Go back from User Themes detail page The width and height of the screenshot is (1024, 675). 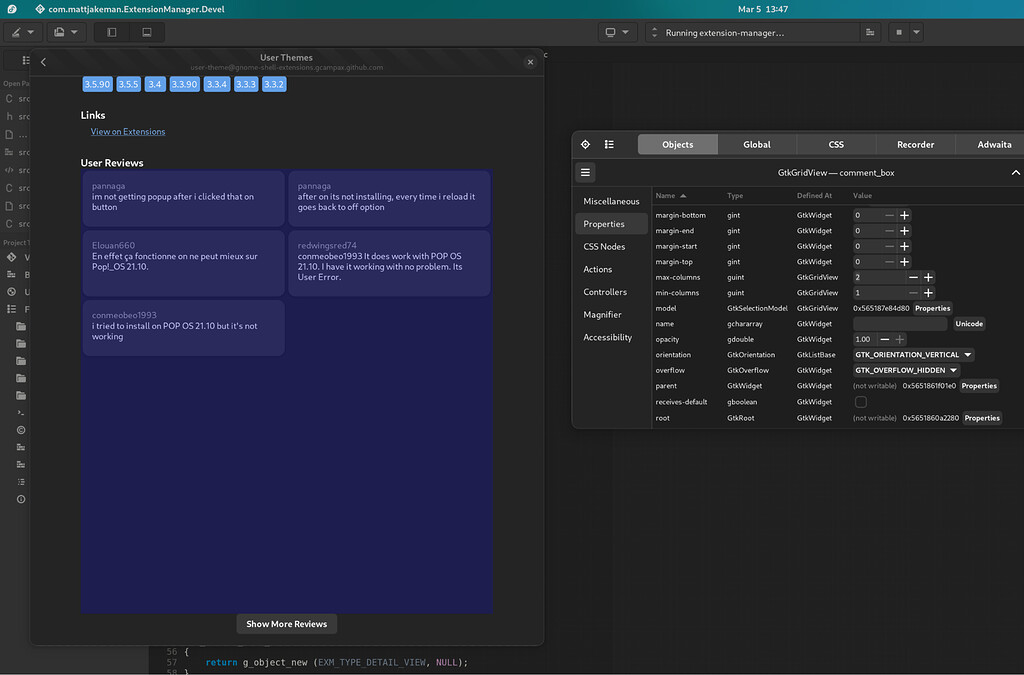(43, 62)
